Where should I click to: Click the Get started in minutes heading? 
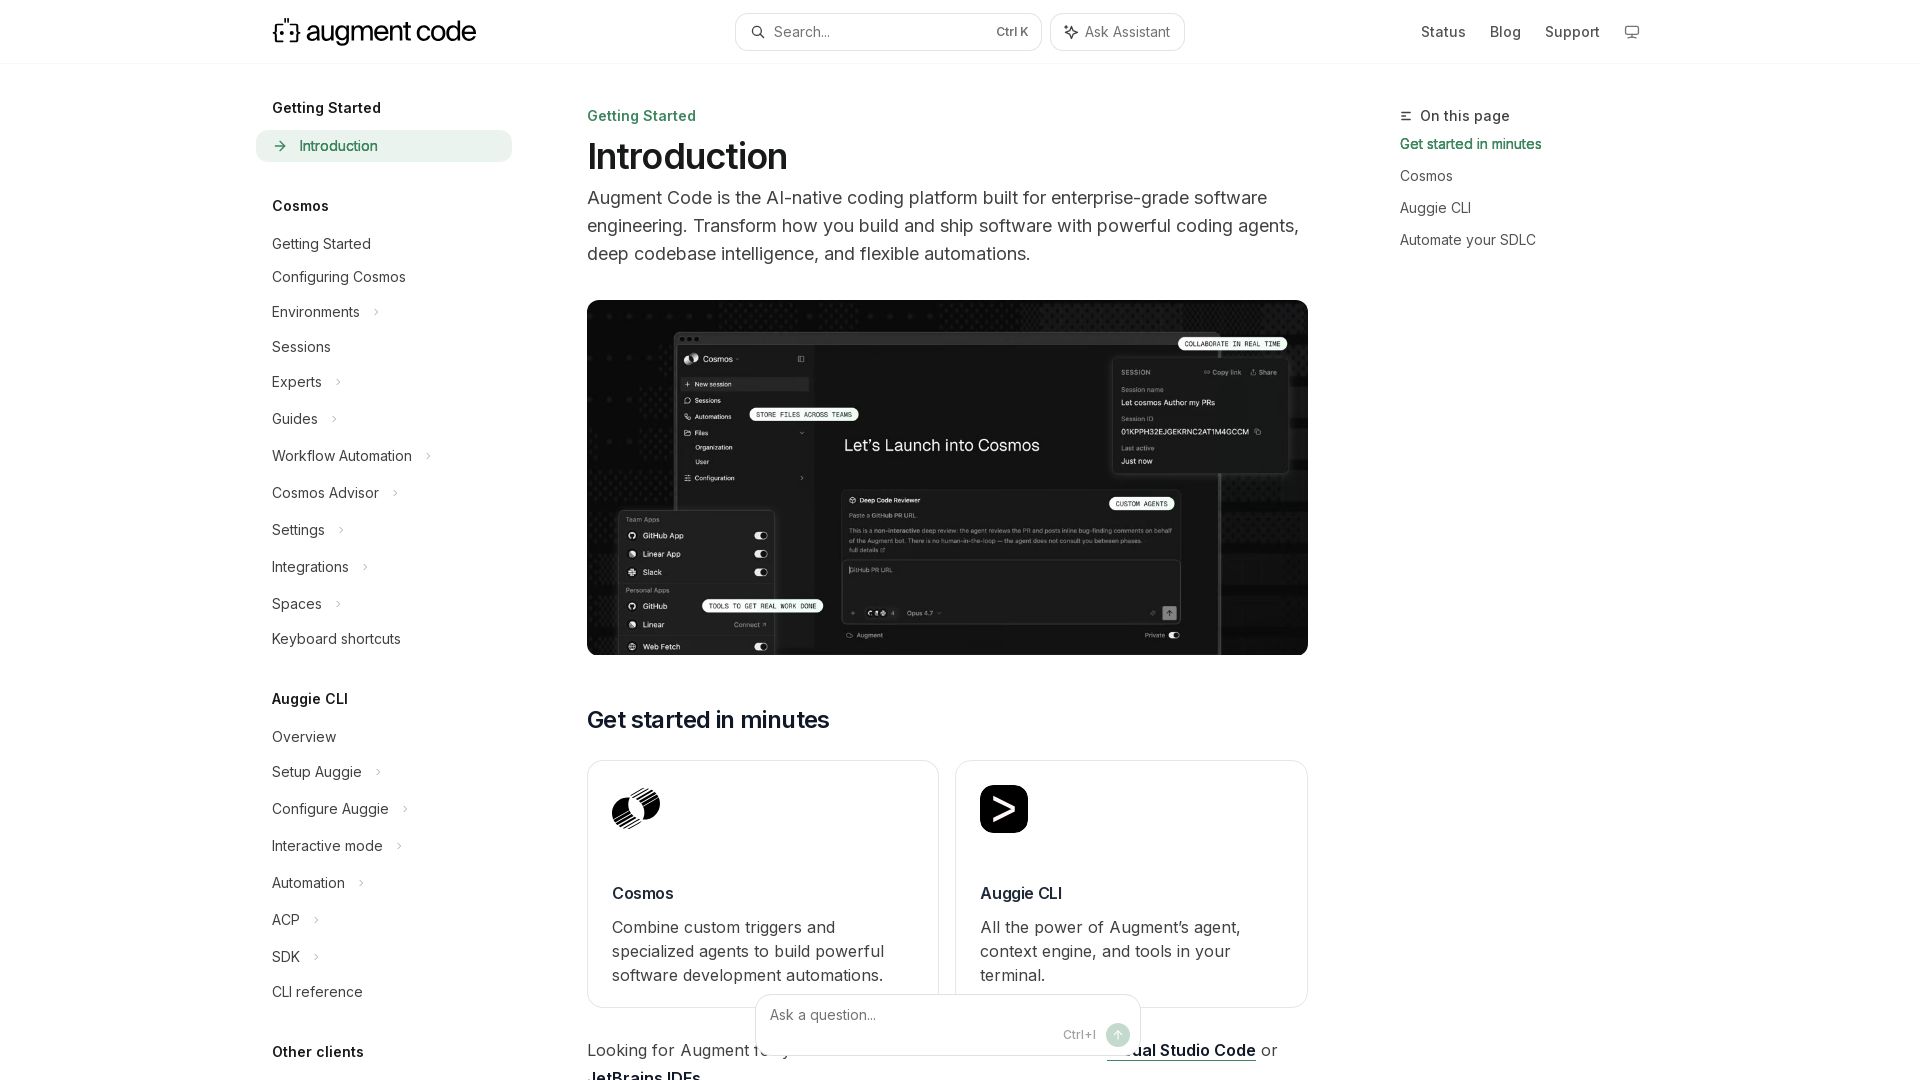pos(708,720)
